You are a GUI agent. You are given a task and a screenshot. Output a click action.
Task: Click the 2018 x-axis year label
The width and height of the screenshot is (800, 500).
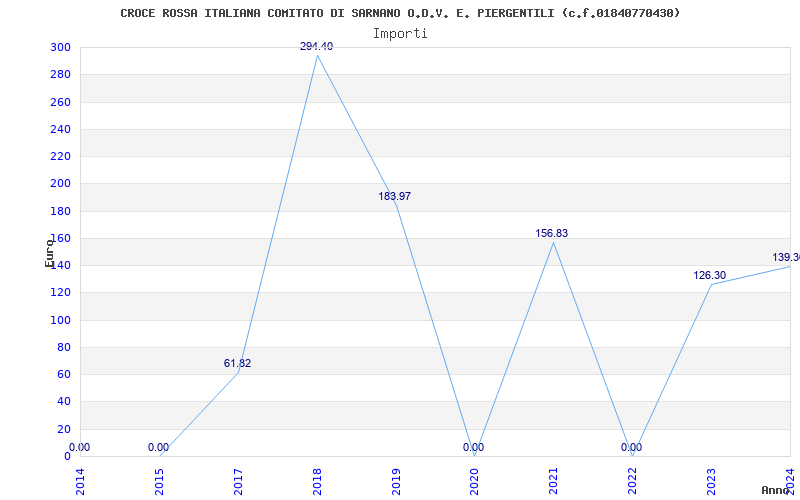317,481
